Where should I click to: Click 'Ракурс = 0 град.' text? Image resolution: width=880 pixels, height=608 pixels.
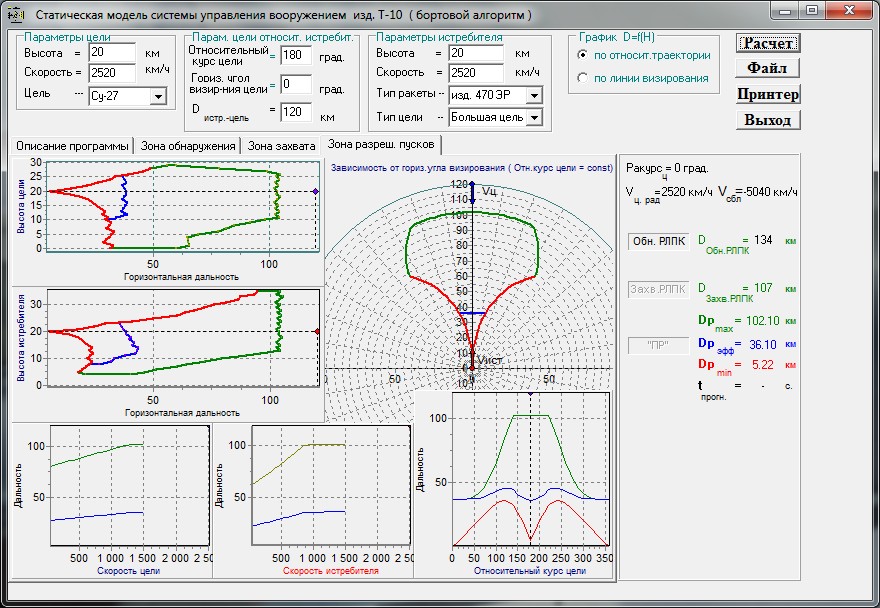click(x=667, y=170)
